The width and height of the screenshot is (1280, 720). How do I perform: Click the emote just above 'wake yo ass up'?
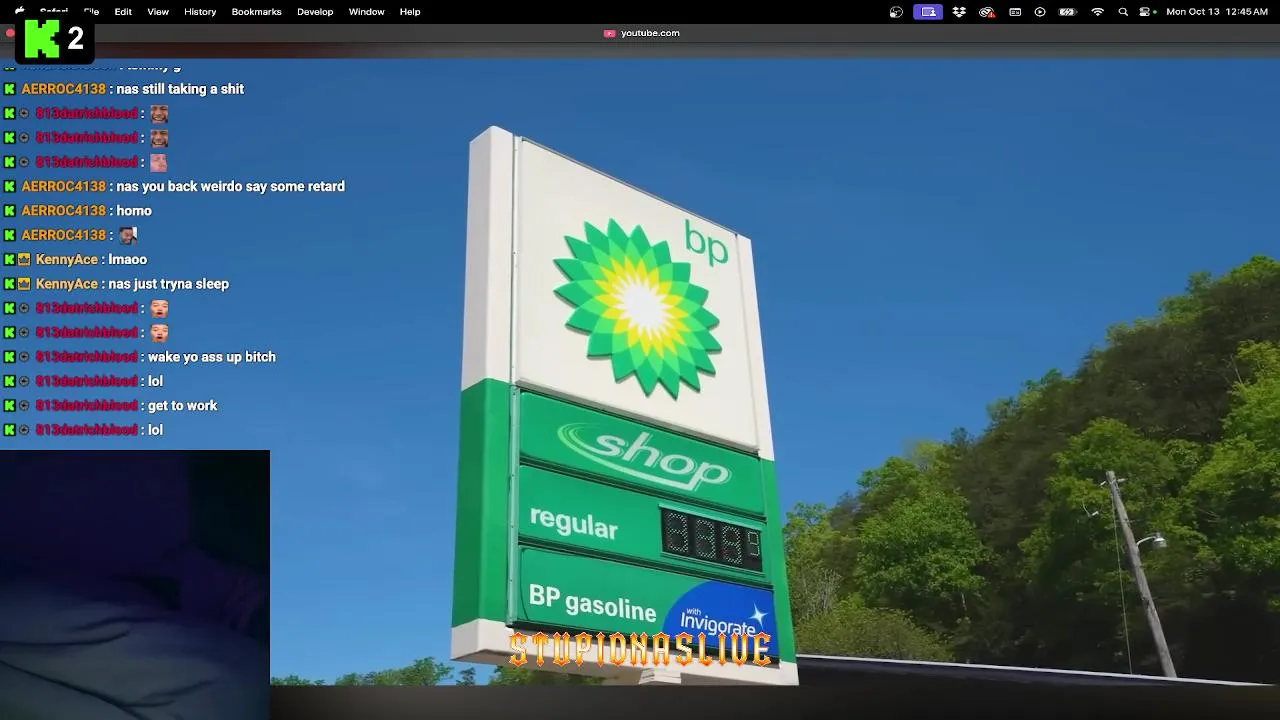[159, 333]
